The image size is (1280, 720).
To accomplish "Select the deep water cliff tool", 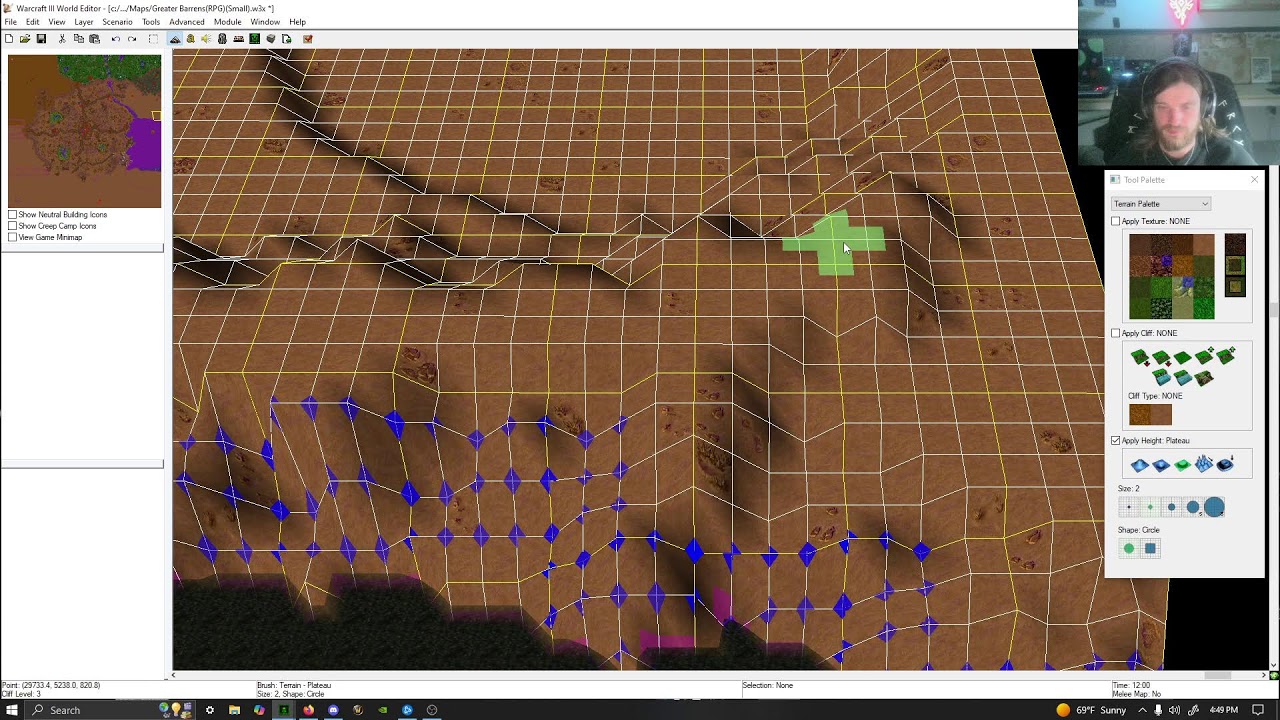I will (1161, 377).
